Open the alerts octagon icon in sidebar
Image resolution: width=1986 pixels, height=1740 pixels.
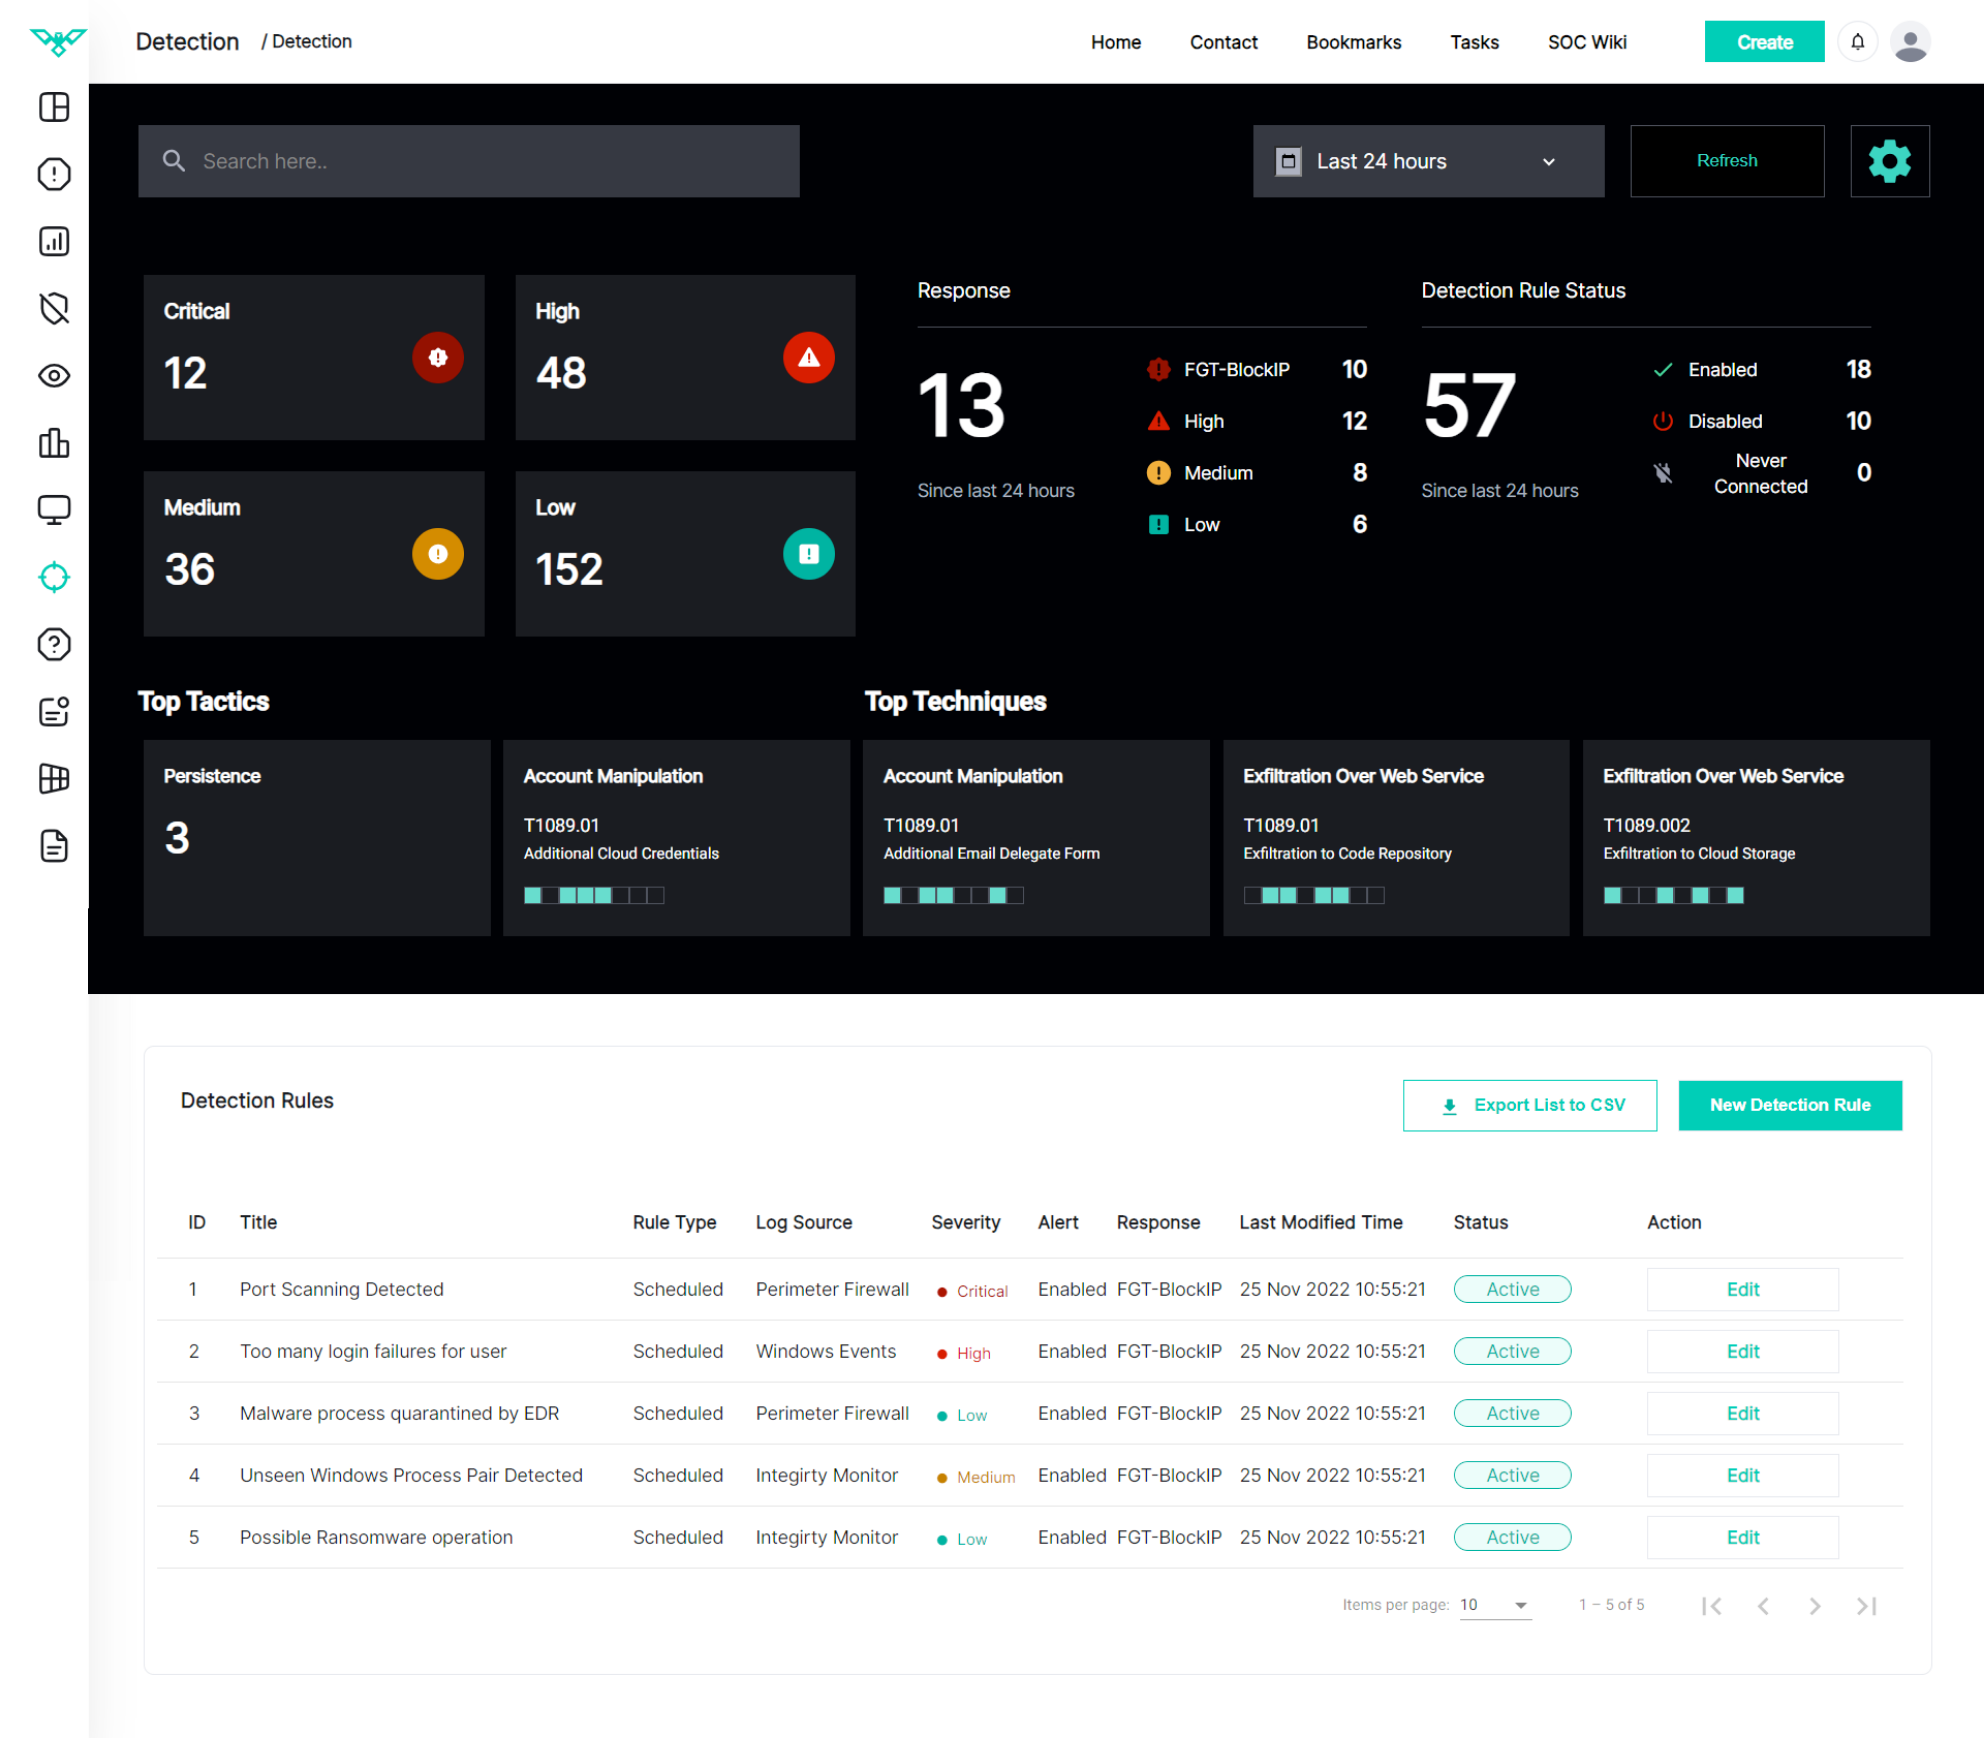(54, 174)
